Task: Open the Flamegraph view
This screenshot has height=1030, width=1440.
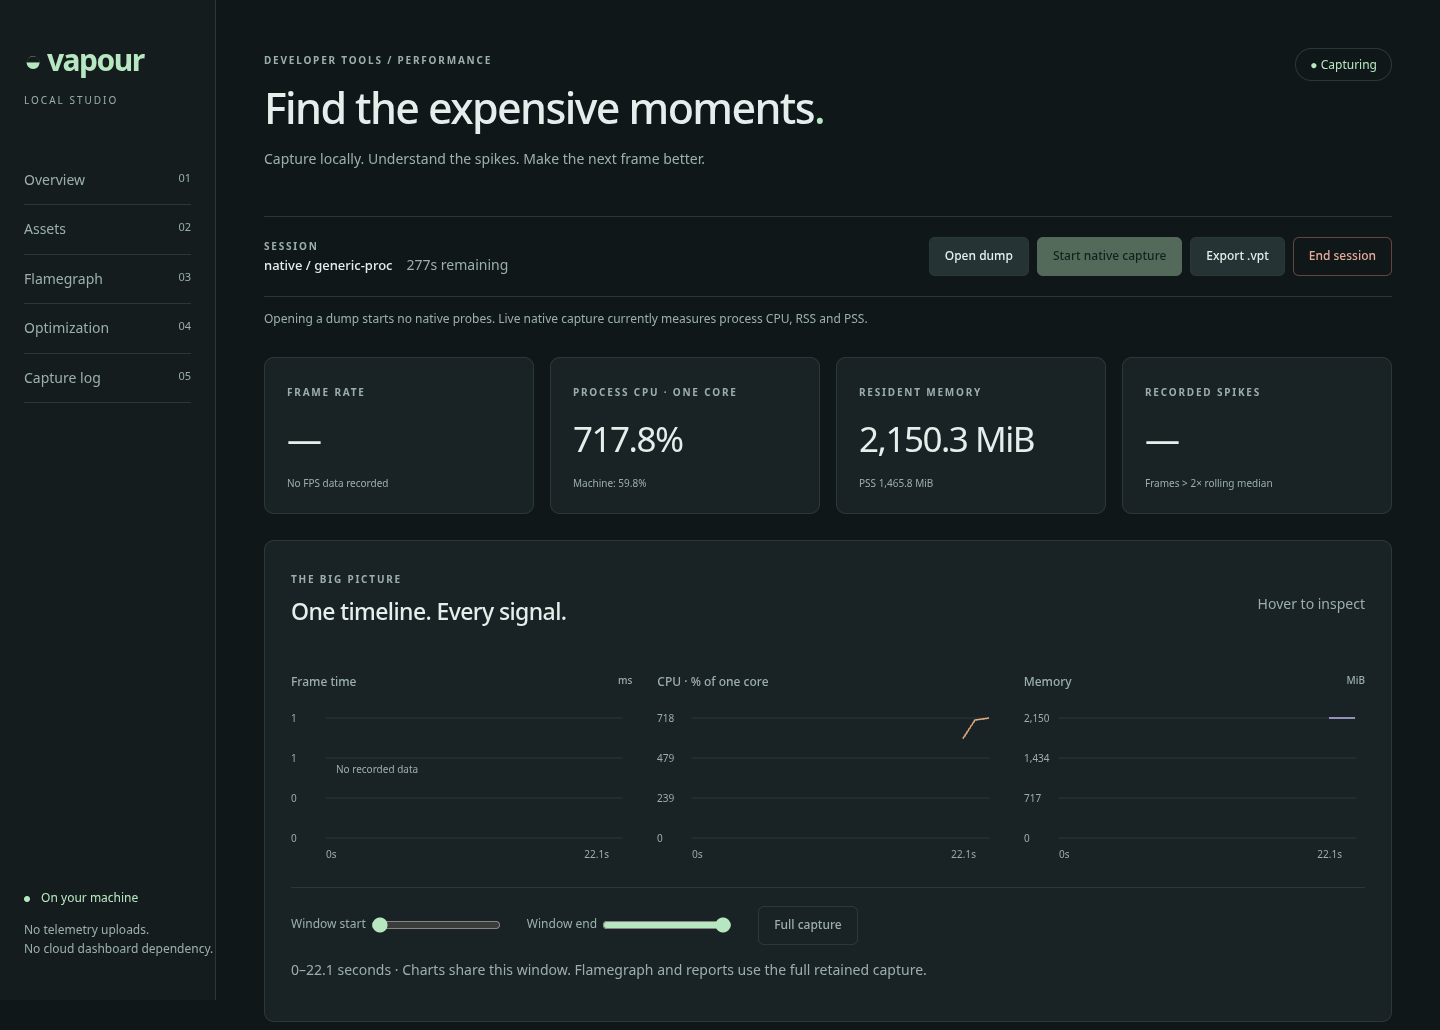Action: click(x=107, y=279)
